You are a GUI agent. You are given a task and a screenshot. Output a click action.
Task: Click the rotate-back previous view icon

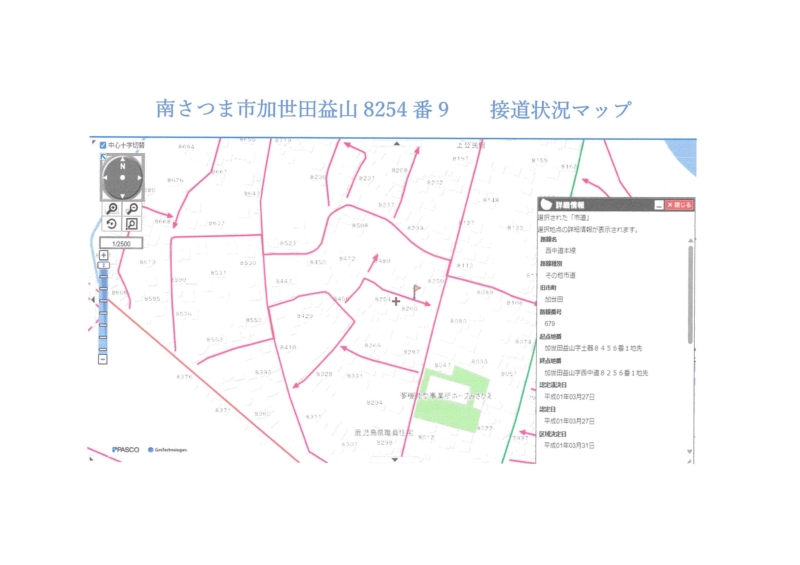coord(112,224)
